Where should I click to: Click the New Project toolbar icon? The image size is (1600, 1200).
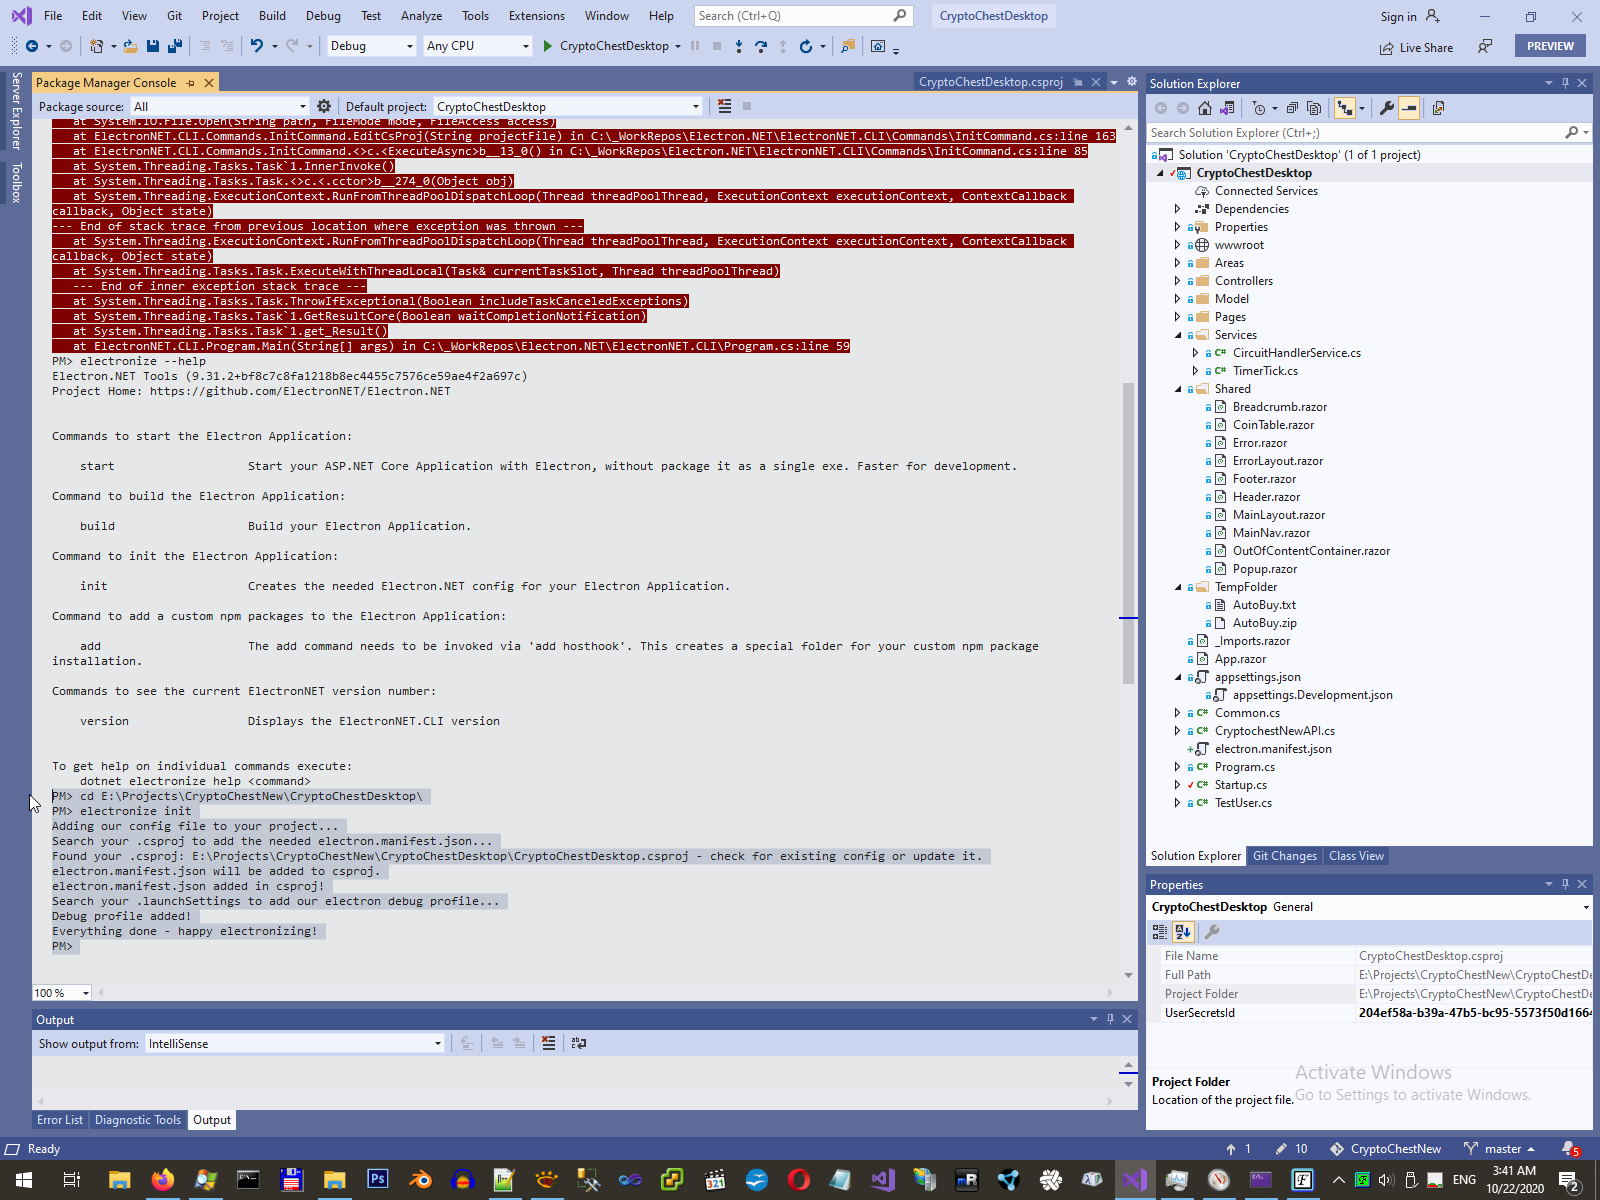pyautogui.click(x=96, y=46)
